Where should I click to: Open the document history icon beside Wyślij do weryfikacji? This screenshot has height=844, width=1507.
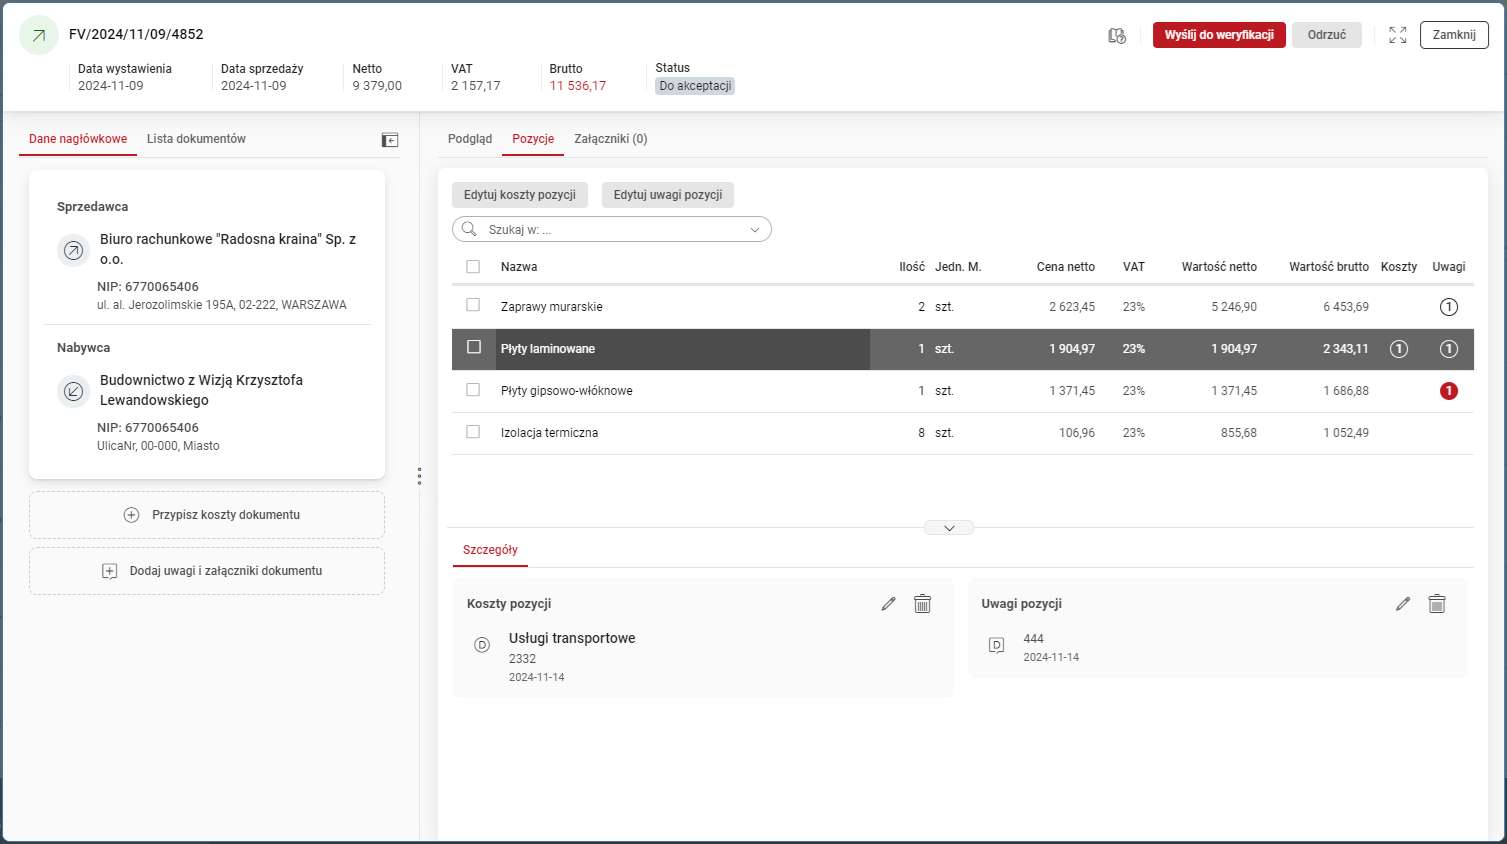pos(1117,35)
